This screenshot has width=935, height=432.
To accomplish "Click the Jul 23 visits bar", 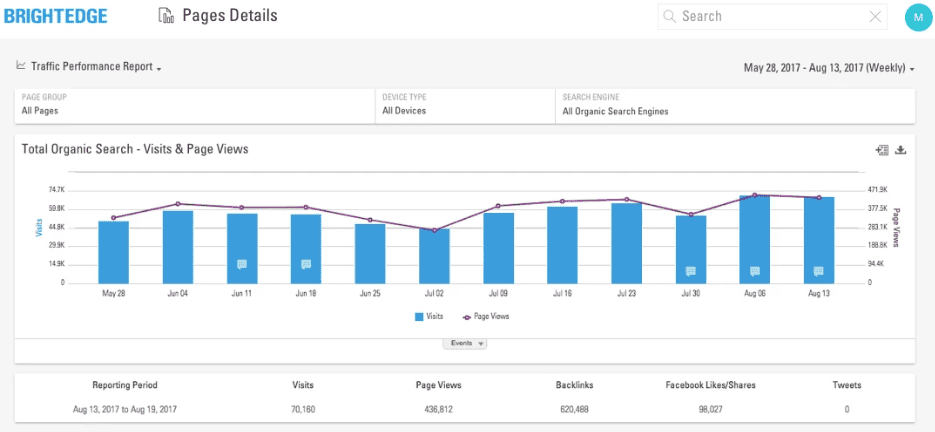I will (x=627, y=243).
